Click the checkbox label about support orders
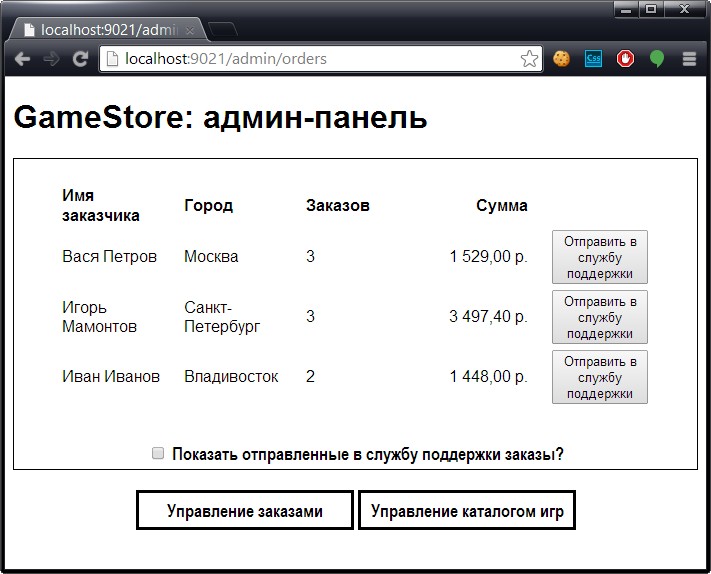The image size is (711, 574). pyautogui.click(x=368, y=454)
